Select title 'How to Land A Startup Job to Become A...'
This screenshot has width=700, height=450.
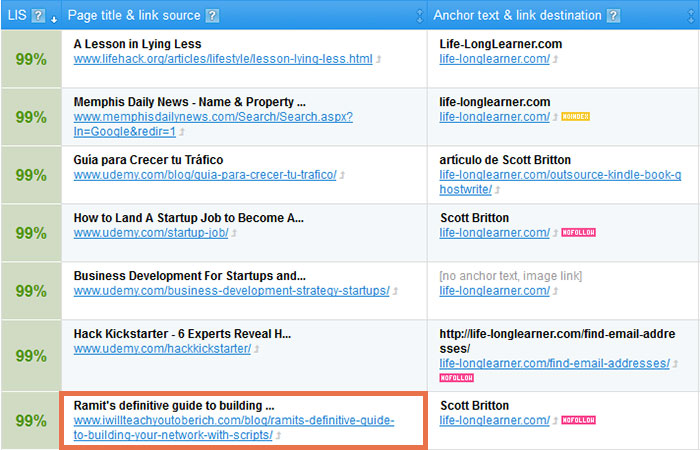click(189, 218)
